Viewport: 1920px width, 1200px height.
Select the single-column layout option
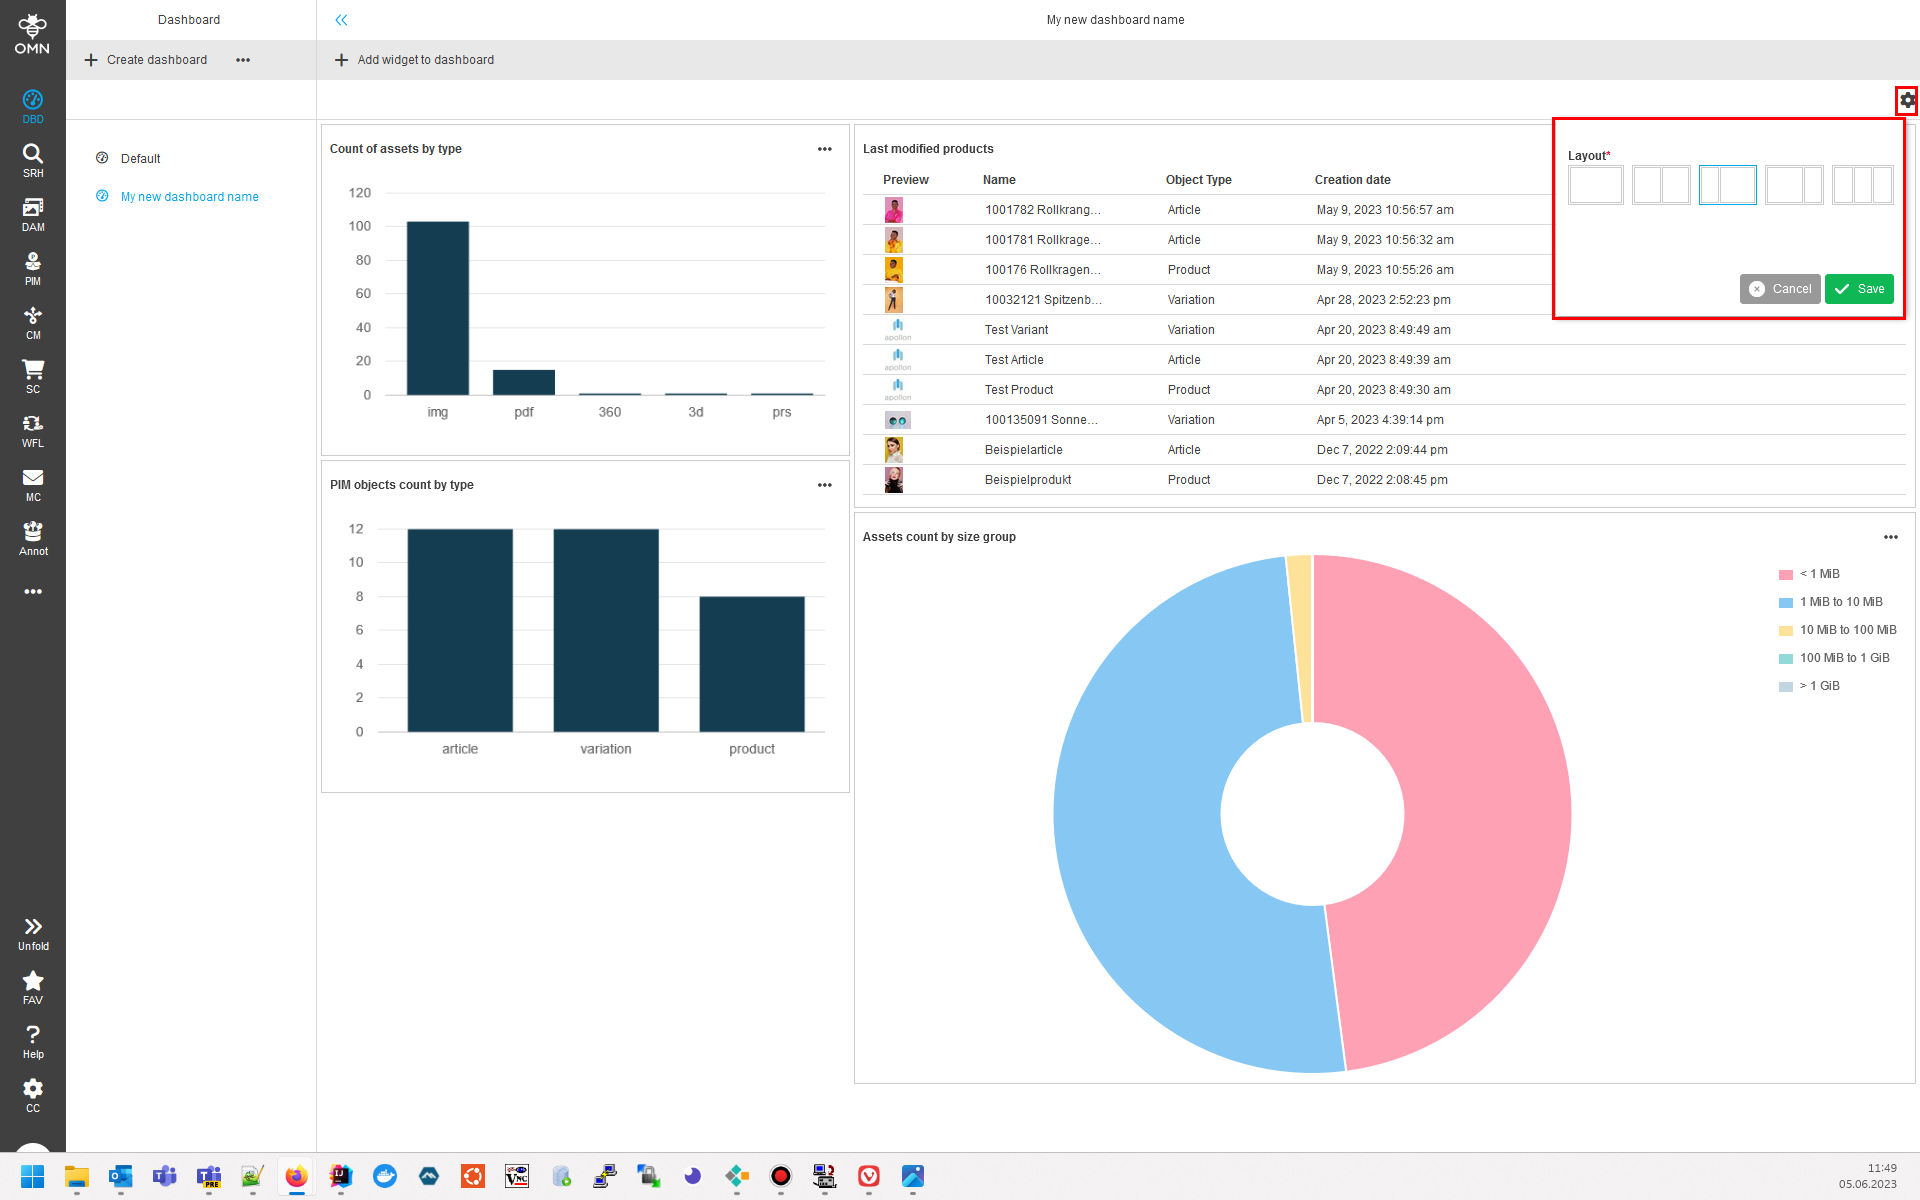[x=1595, y=185]
